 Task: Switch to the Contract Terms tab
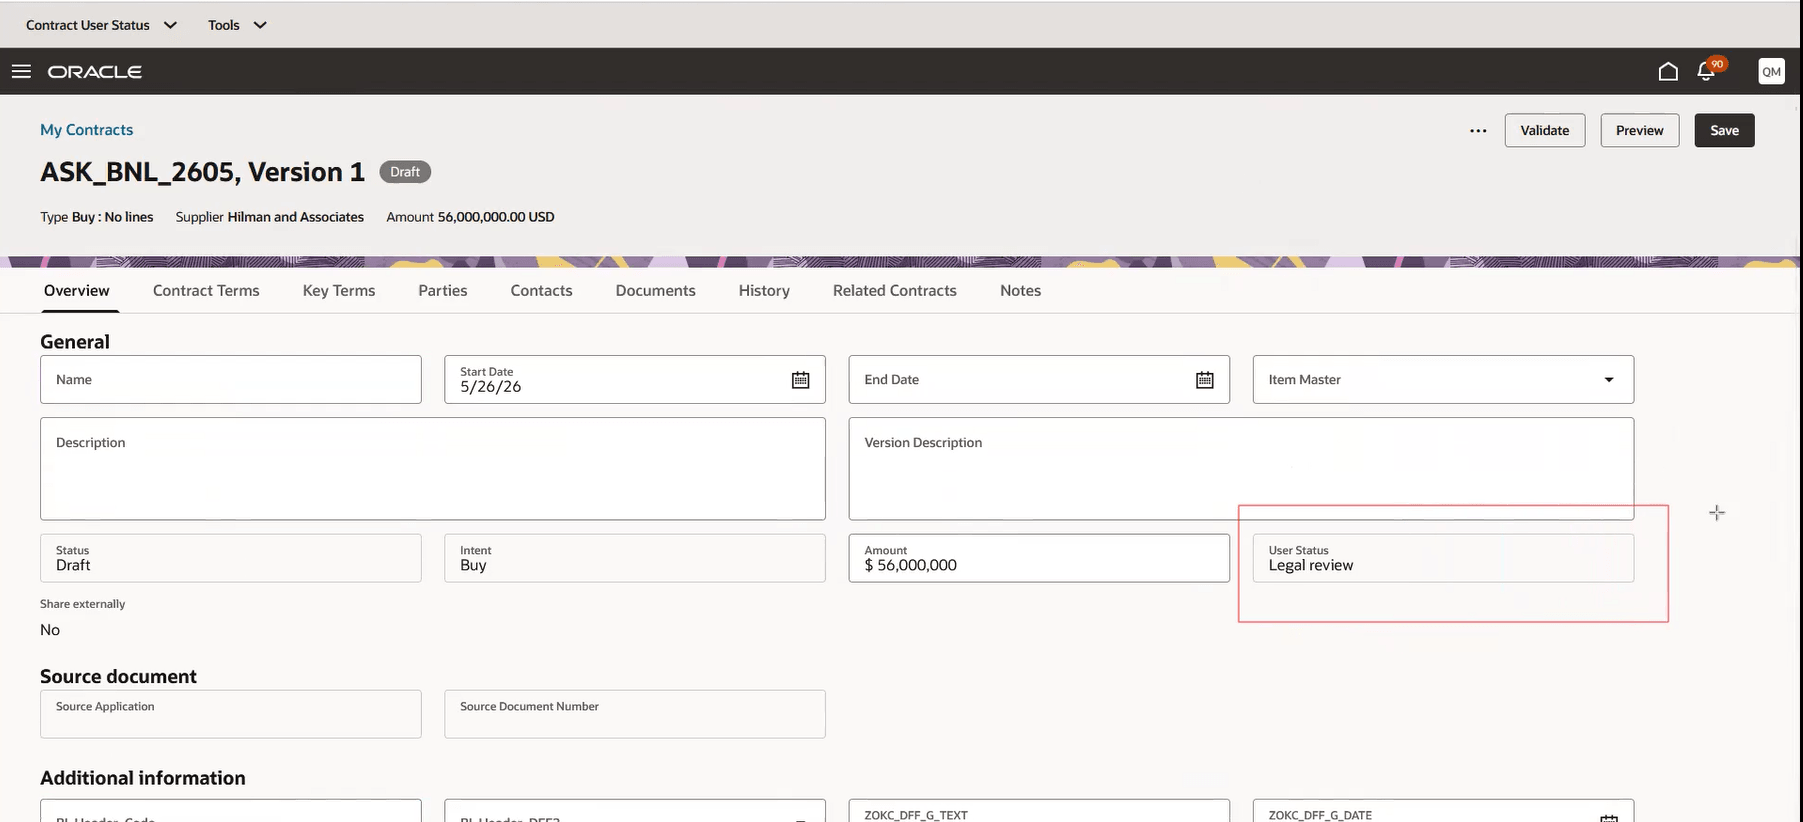point(206,291)
